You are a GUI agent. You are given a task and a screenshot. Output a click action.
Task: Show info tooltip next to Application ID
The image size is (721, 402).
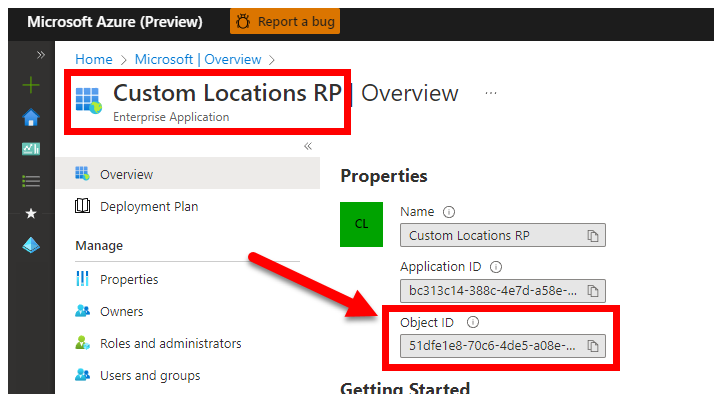(496, 267)
